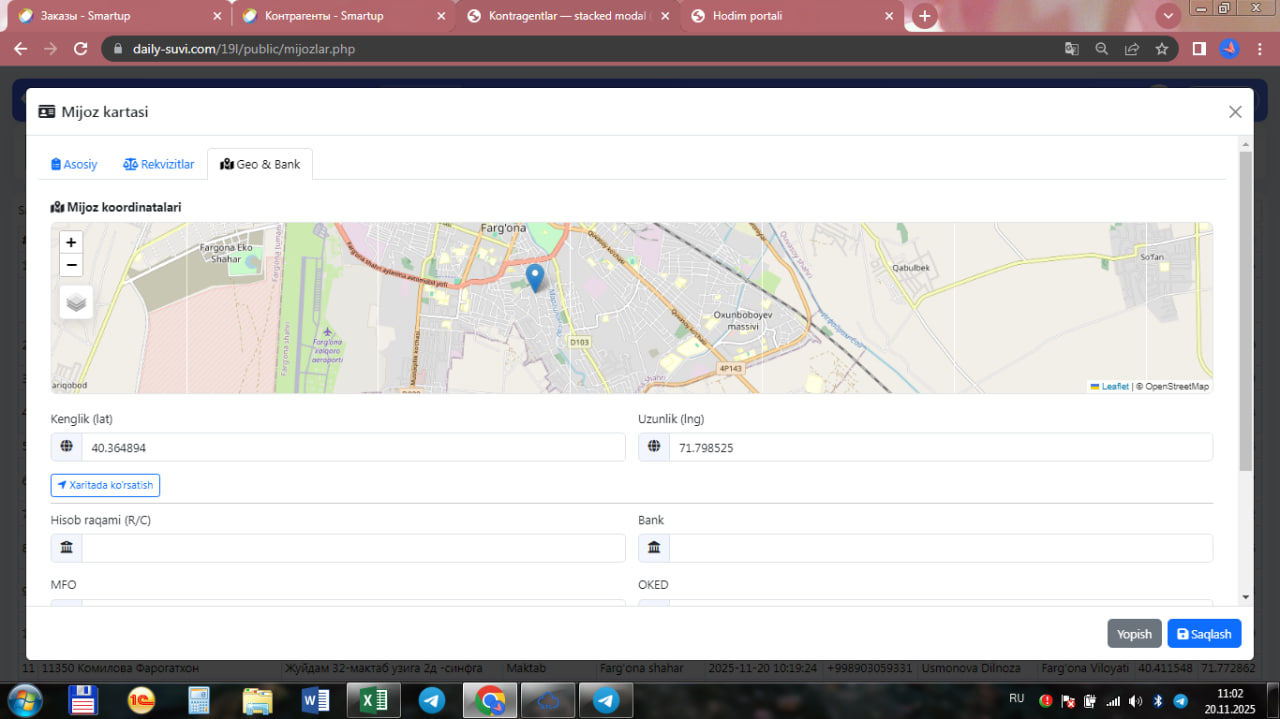The image size is (1280, 719).
Task: Focus the Uzunlik (lng) field
Action: 940,448
